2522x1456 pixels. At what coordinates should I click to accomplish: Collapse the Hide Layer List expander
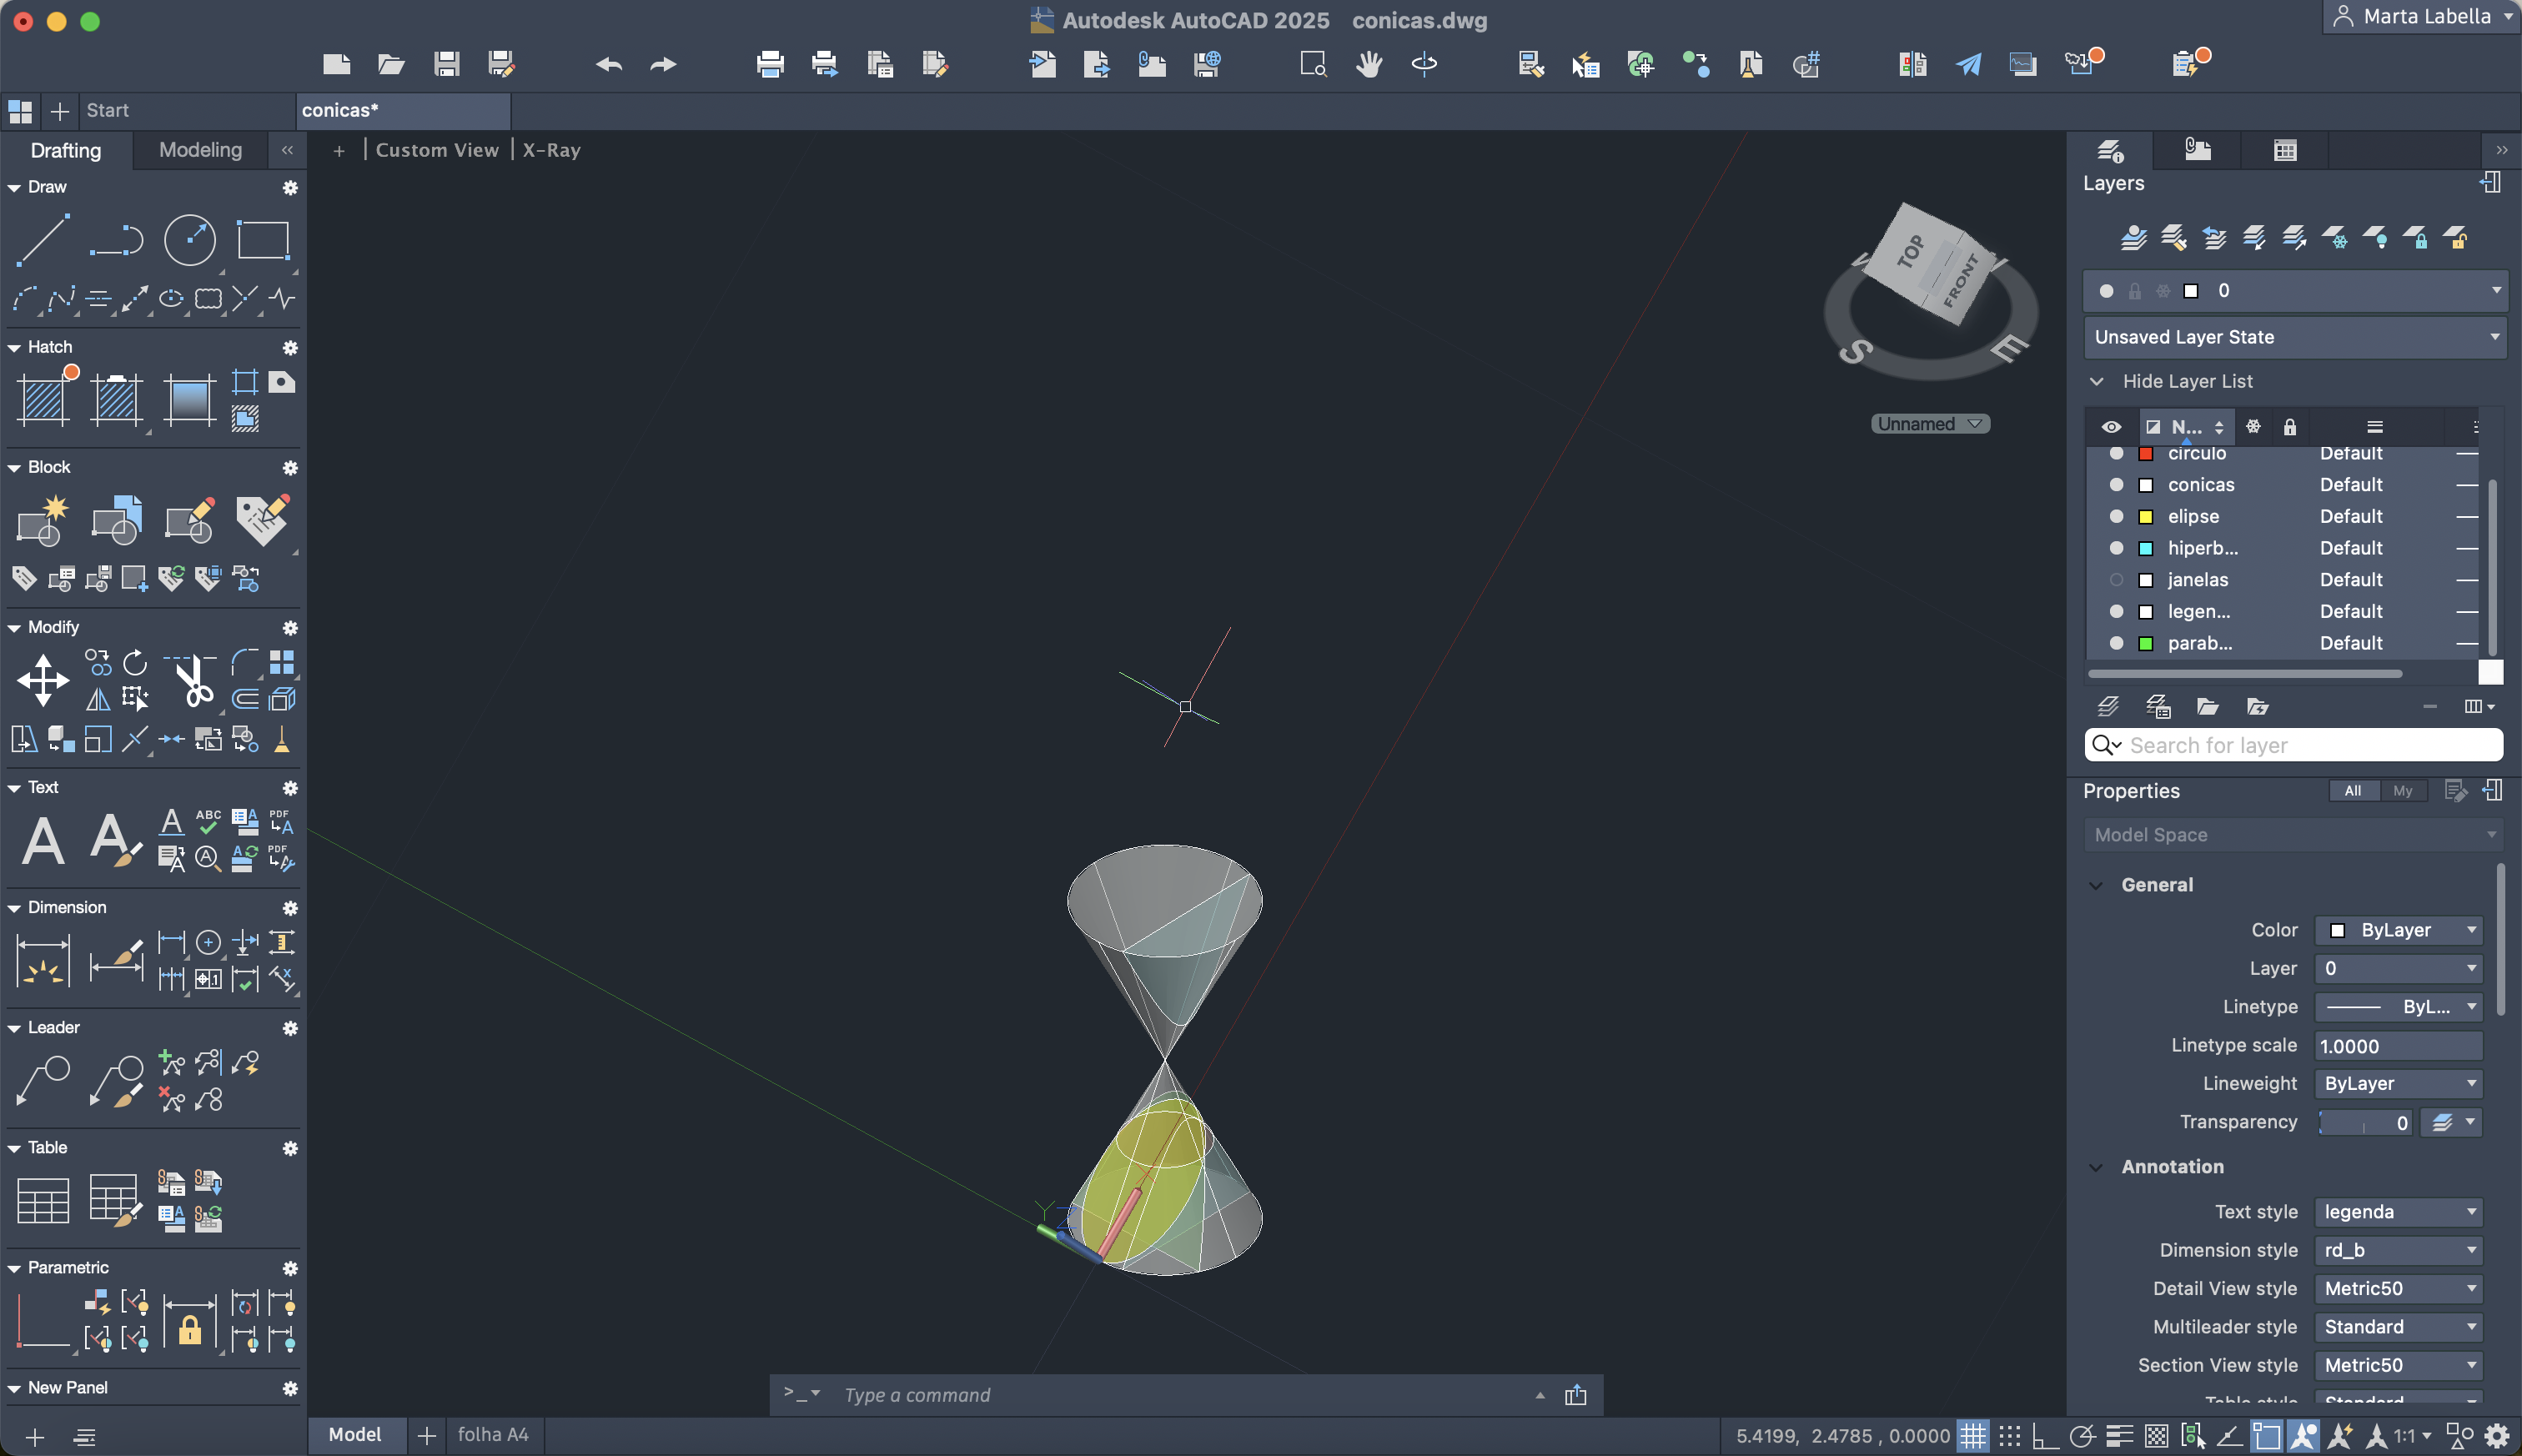[2097, 381]
